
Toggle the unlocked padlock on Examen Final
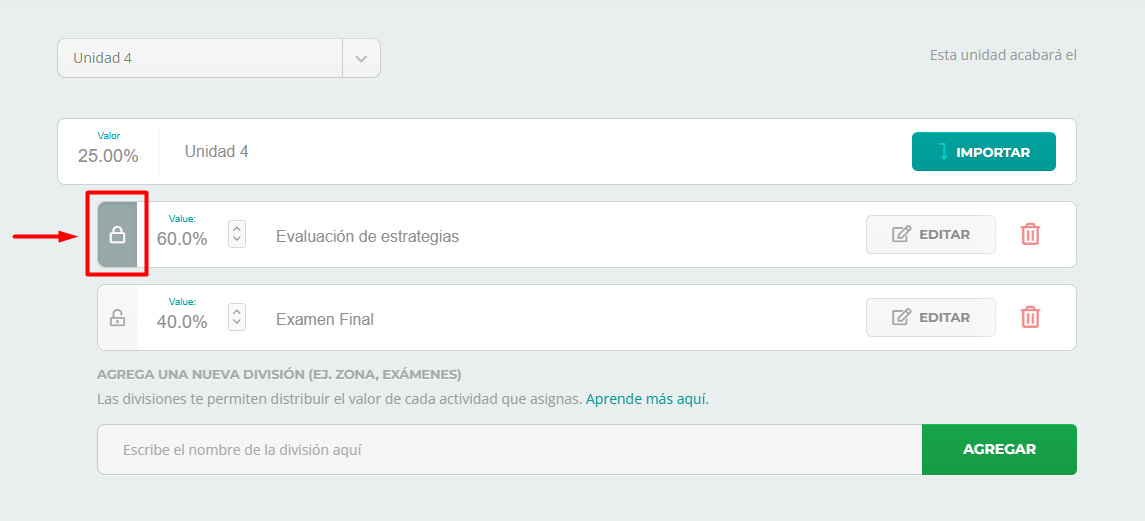[x=117, y=318]
